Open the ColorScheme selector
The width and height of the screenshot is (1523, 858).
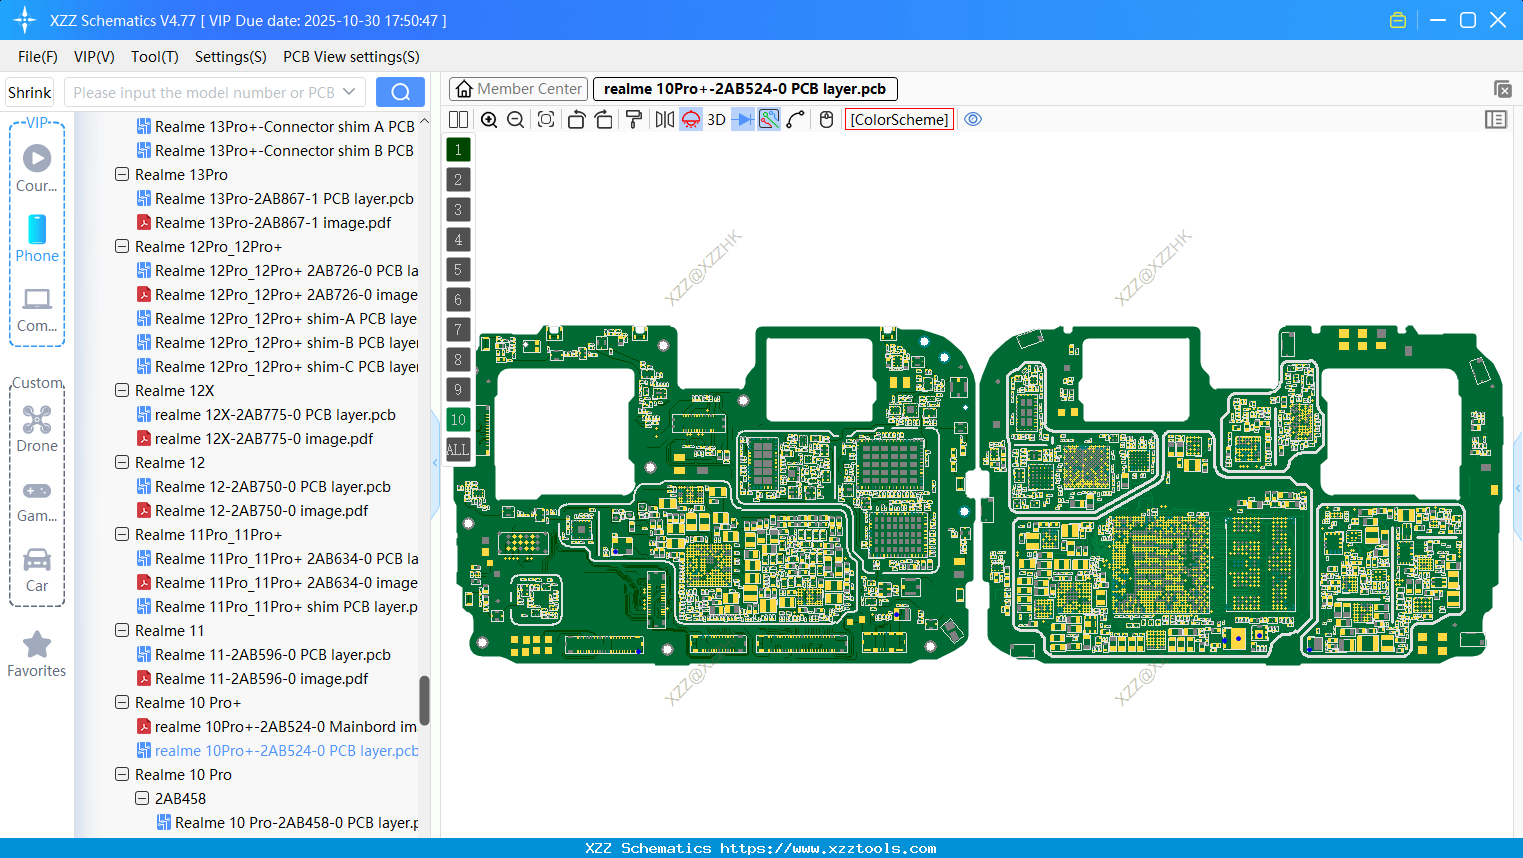898,119
